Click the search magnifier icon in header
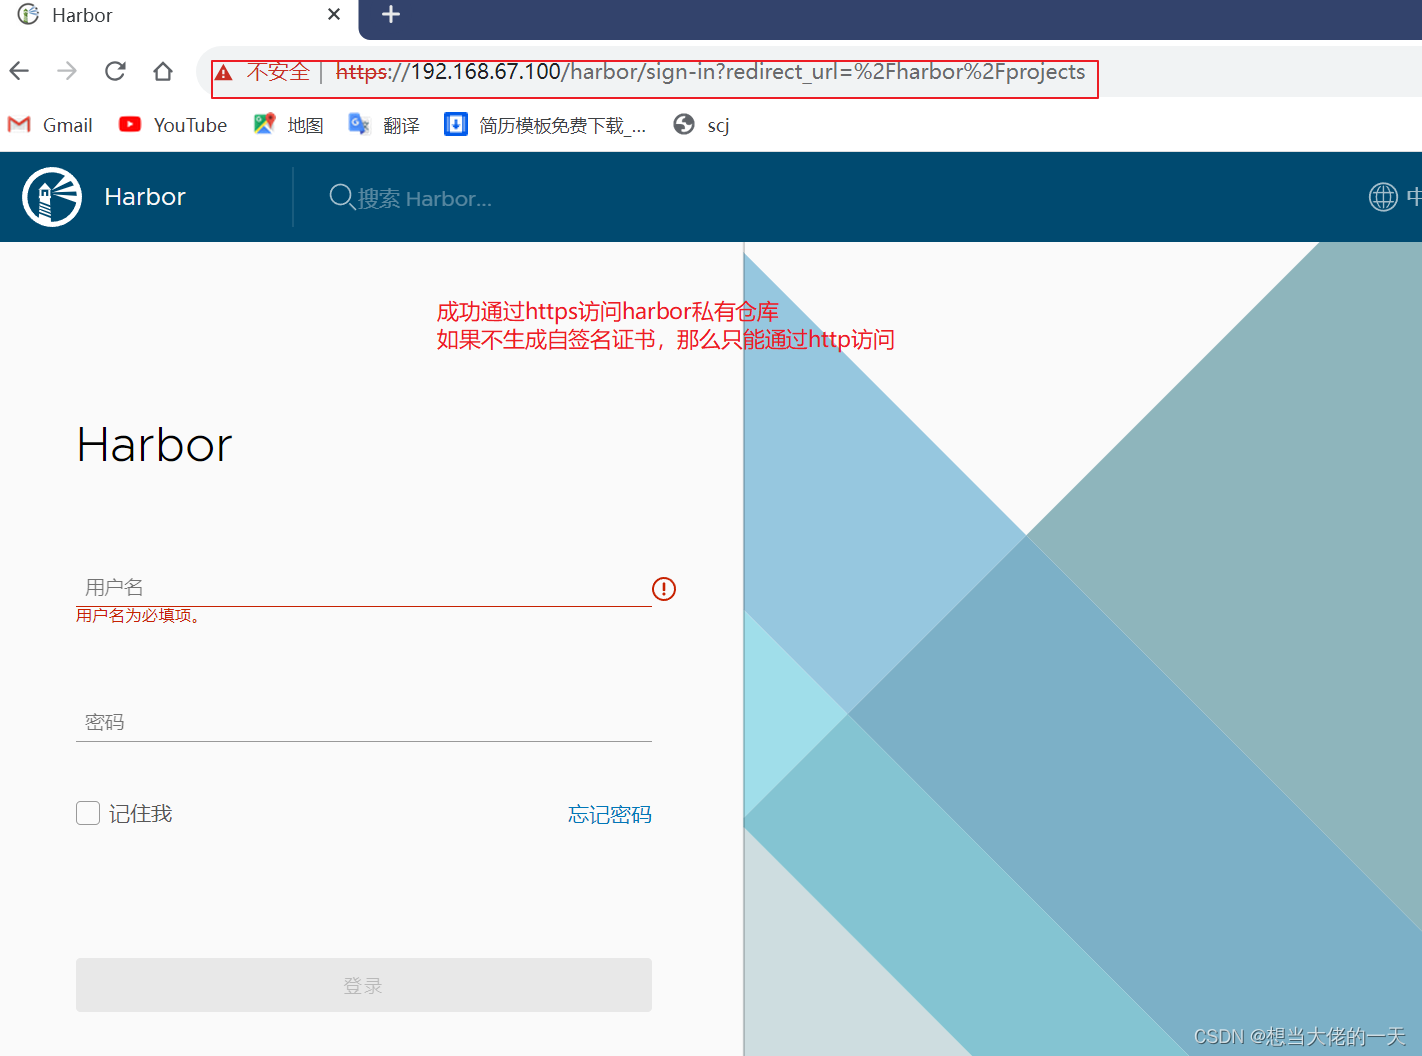 (x=342, y=197)
